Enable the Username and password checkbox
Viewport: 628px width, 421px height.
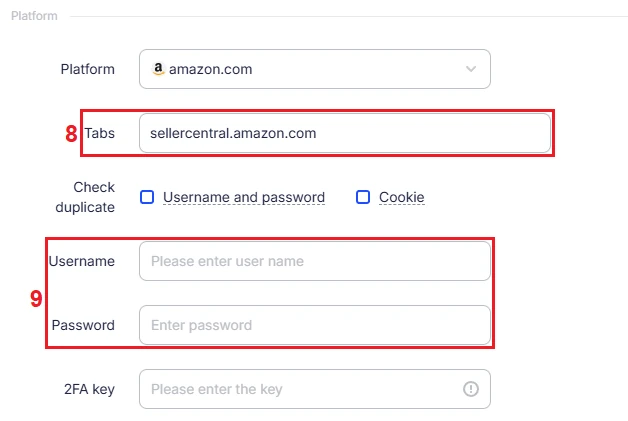pyautogui.click(x=147, y=197)
